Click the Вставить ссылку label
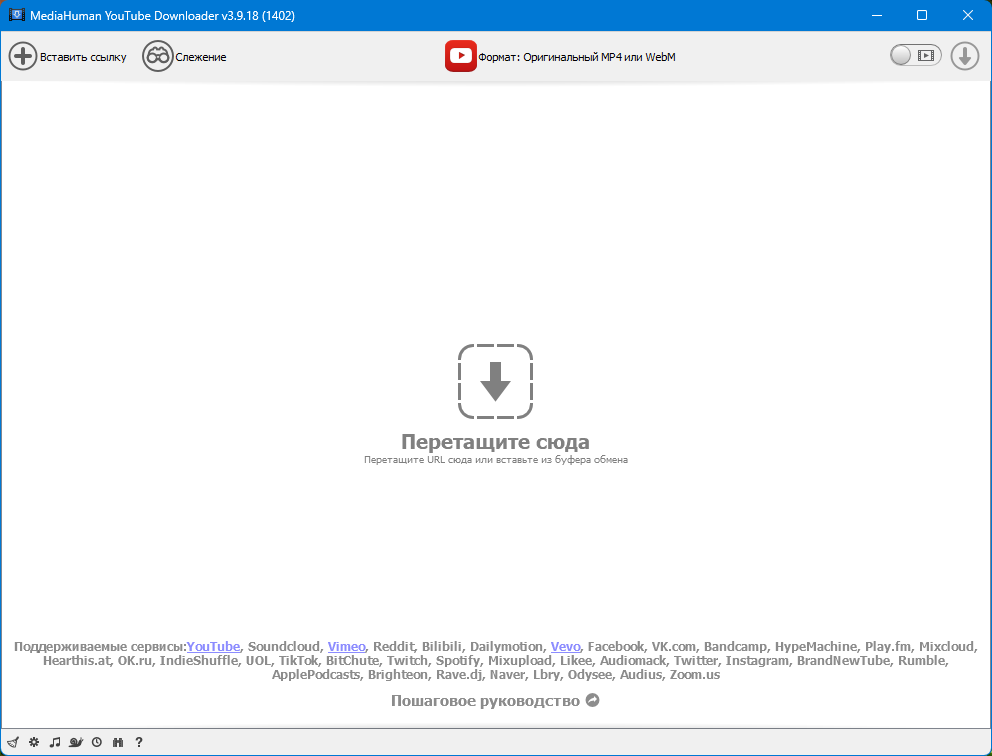Screen dimensions: 992x756 [83, 57]
